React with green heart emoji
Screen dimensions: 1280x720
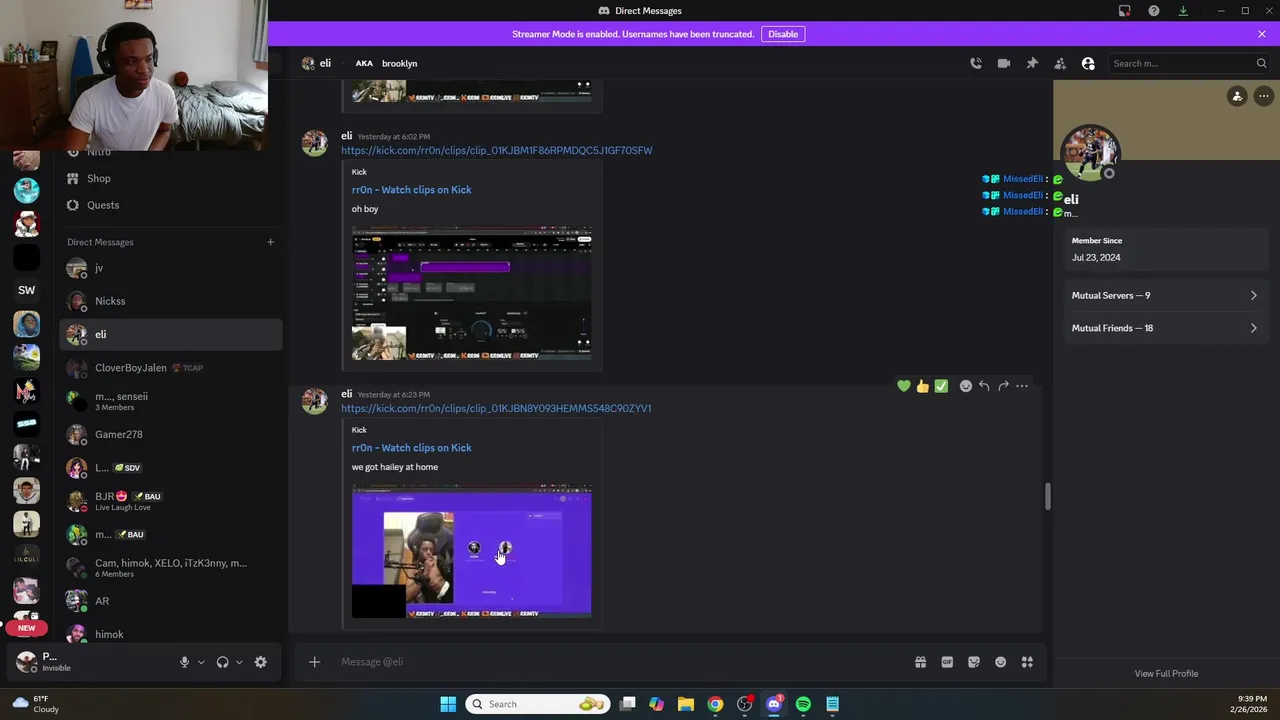coord(904,386)
